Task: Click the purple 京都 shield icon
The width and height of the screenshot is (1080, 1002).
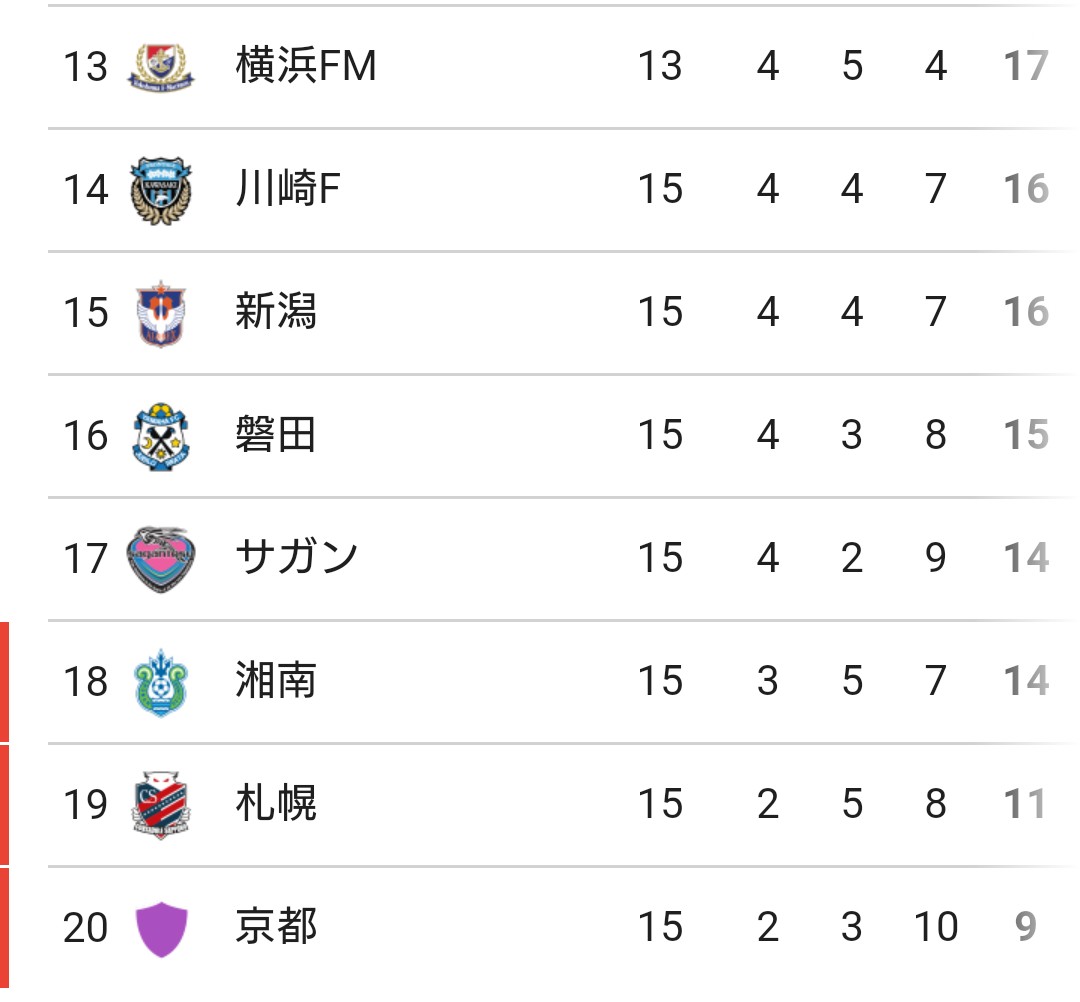Action: tap(161, 929)
